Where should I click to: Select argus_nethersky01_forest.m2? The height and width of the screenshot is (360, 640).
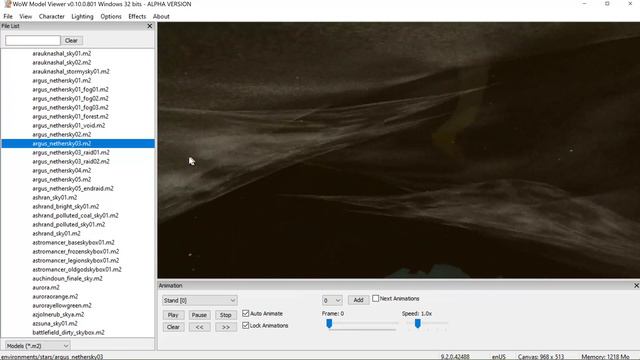[x=71, y=116]
